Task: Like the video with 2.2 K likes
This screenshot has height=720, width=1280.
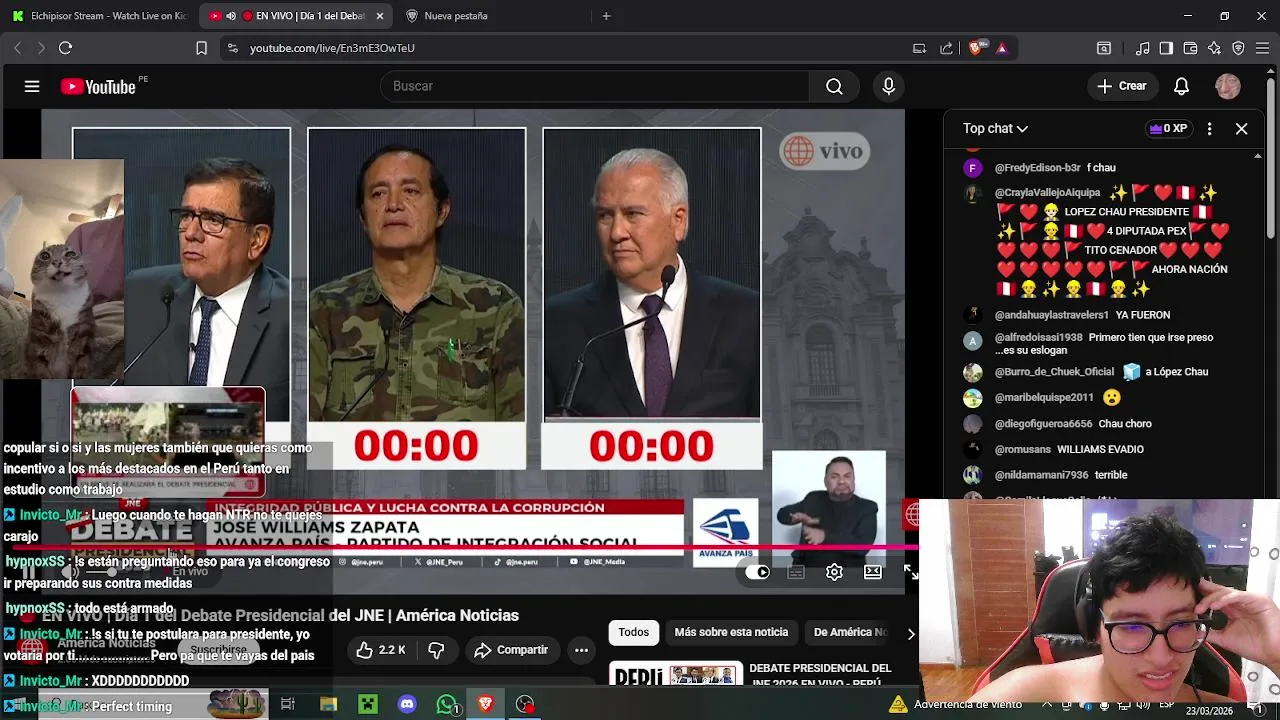Action: (381, 650)
